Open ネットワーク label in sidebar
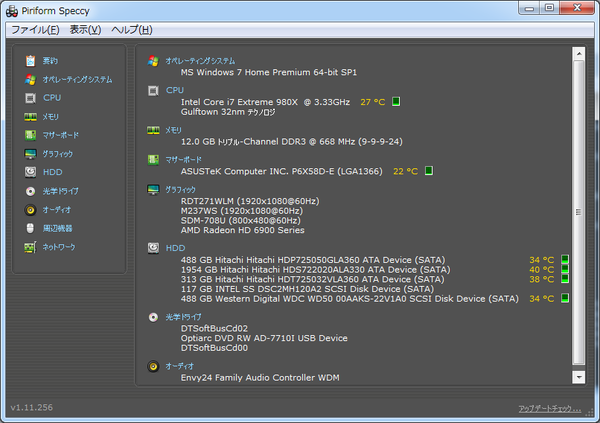600x423 pixels. pyautogui.click(x=59, y=247)
